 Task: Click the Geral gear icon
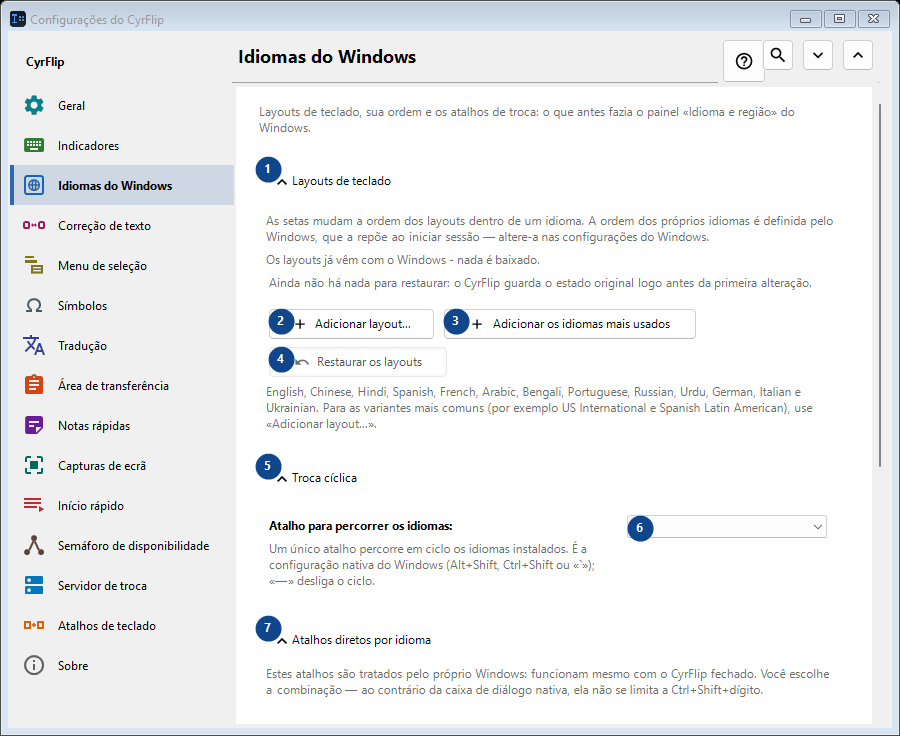34,106
